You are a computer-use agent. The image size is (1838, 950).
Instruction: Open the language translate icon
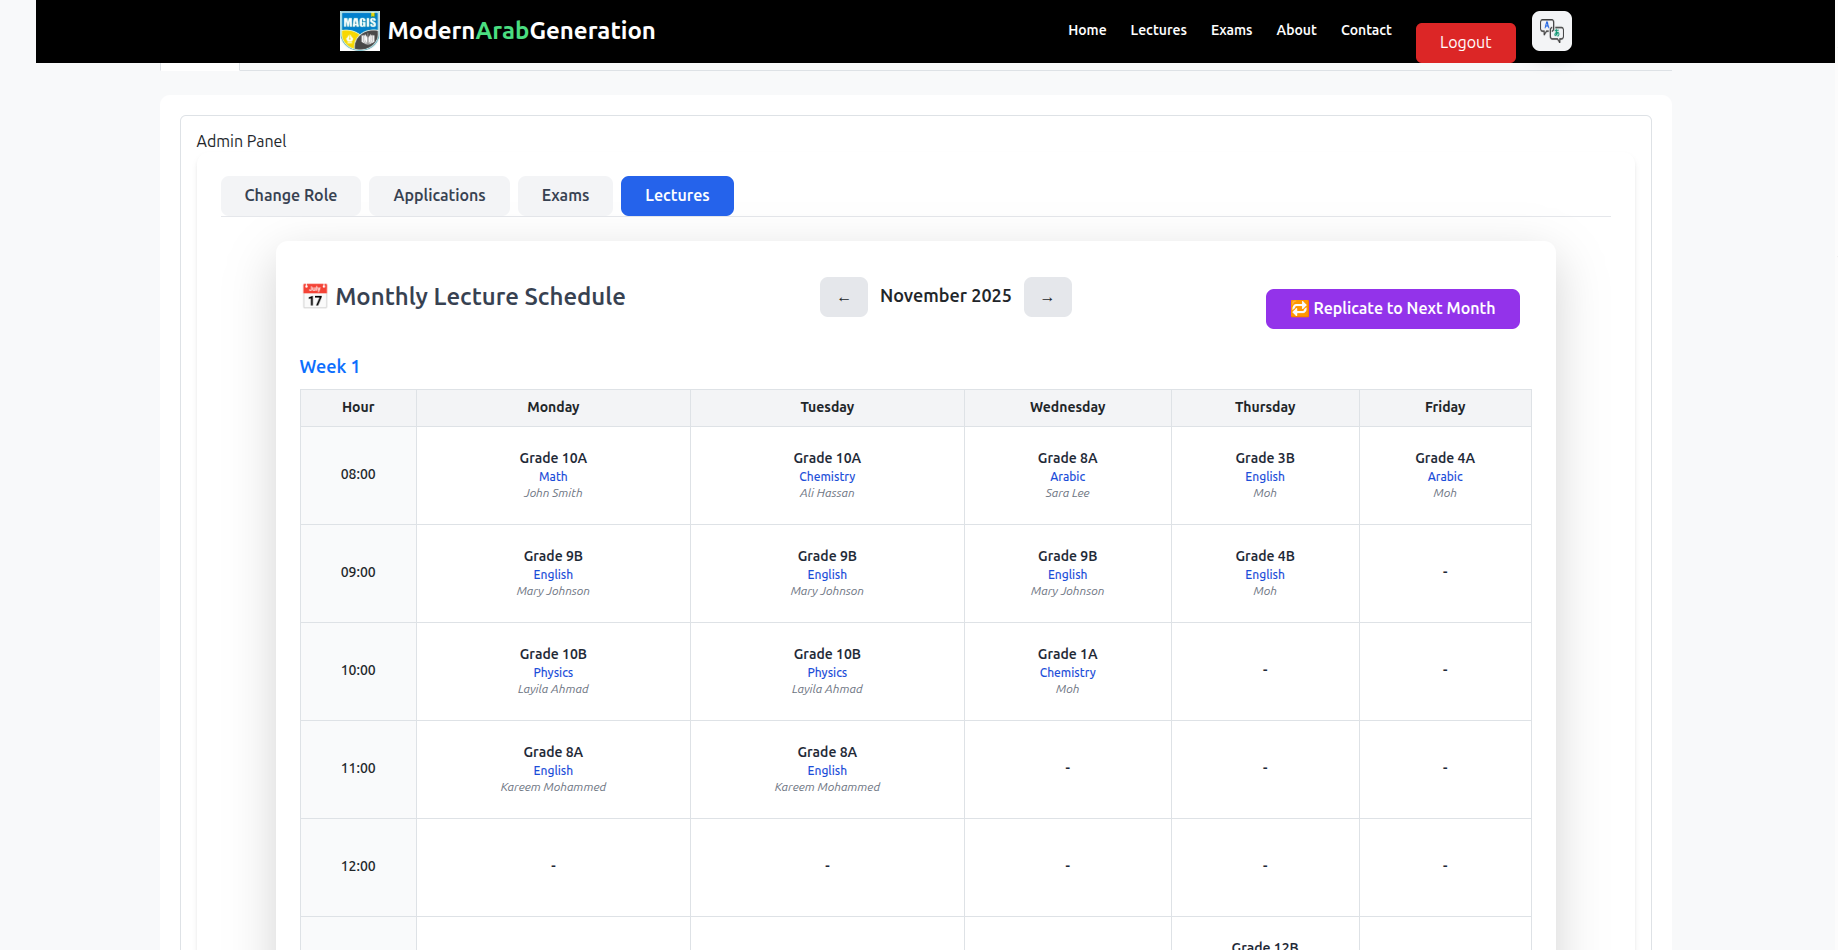(x=1551, y=31)
